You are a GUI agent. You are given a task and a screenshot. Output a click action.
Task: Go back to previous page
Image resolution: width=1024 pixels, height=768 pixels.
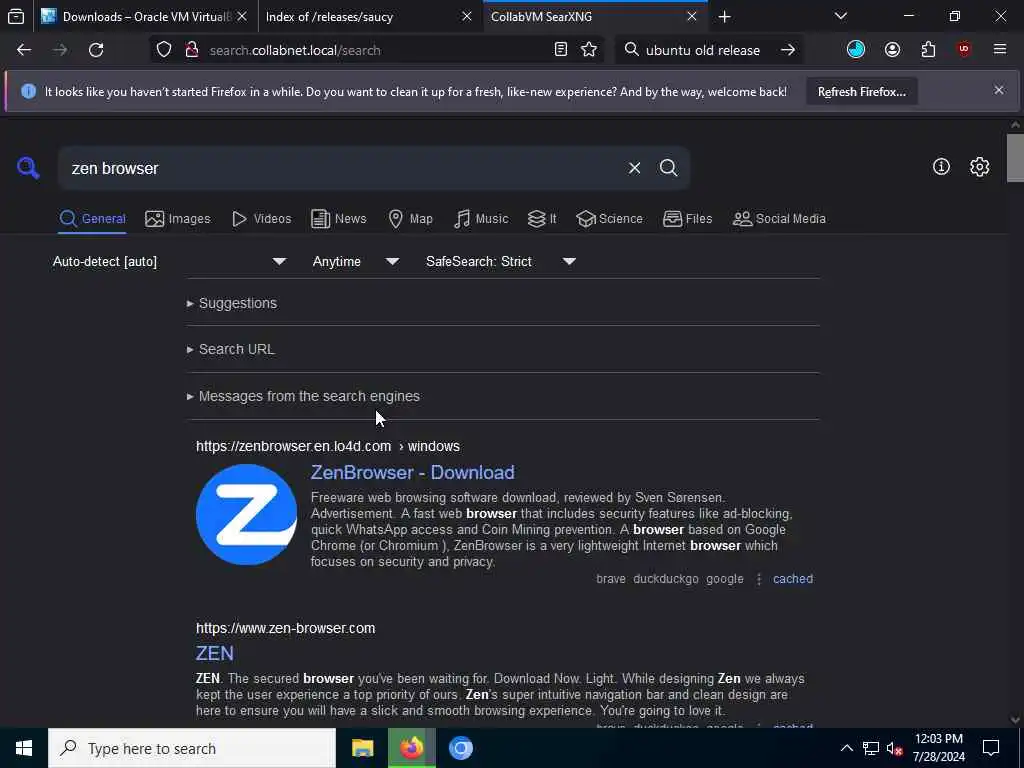24,50
